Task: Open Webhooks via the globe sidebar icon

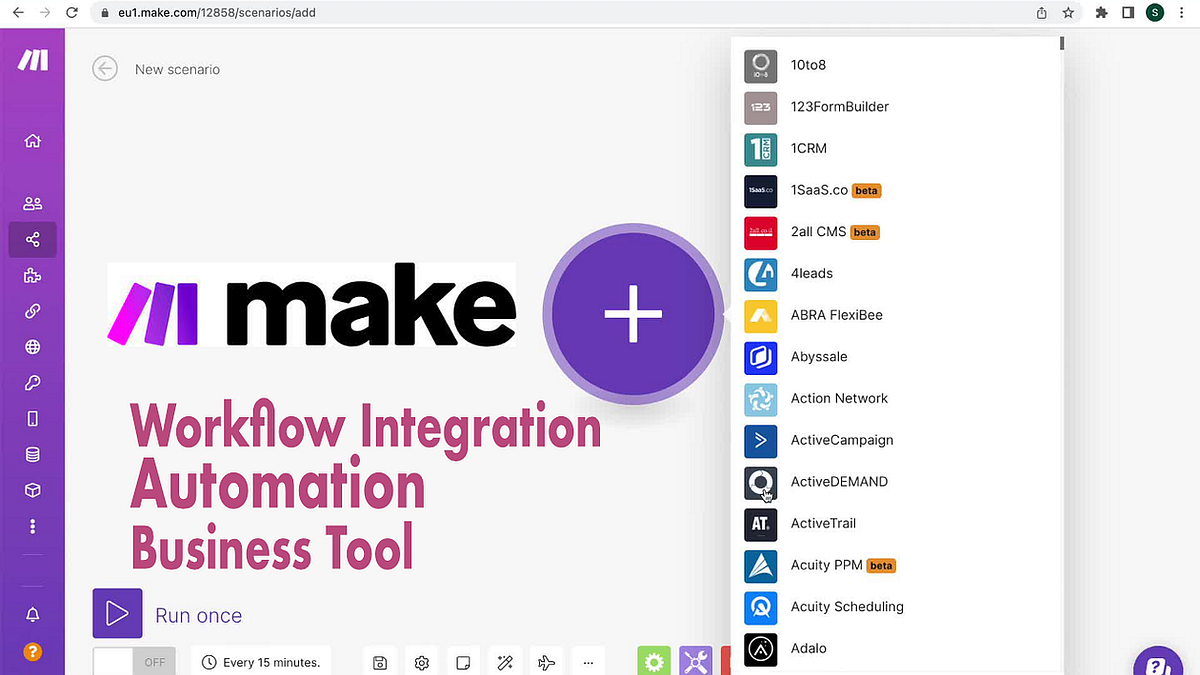Action: tap(33, 347)
